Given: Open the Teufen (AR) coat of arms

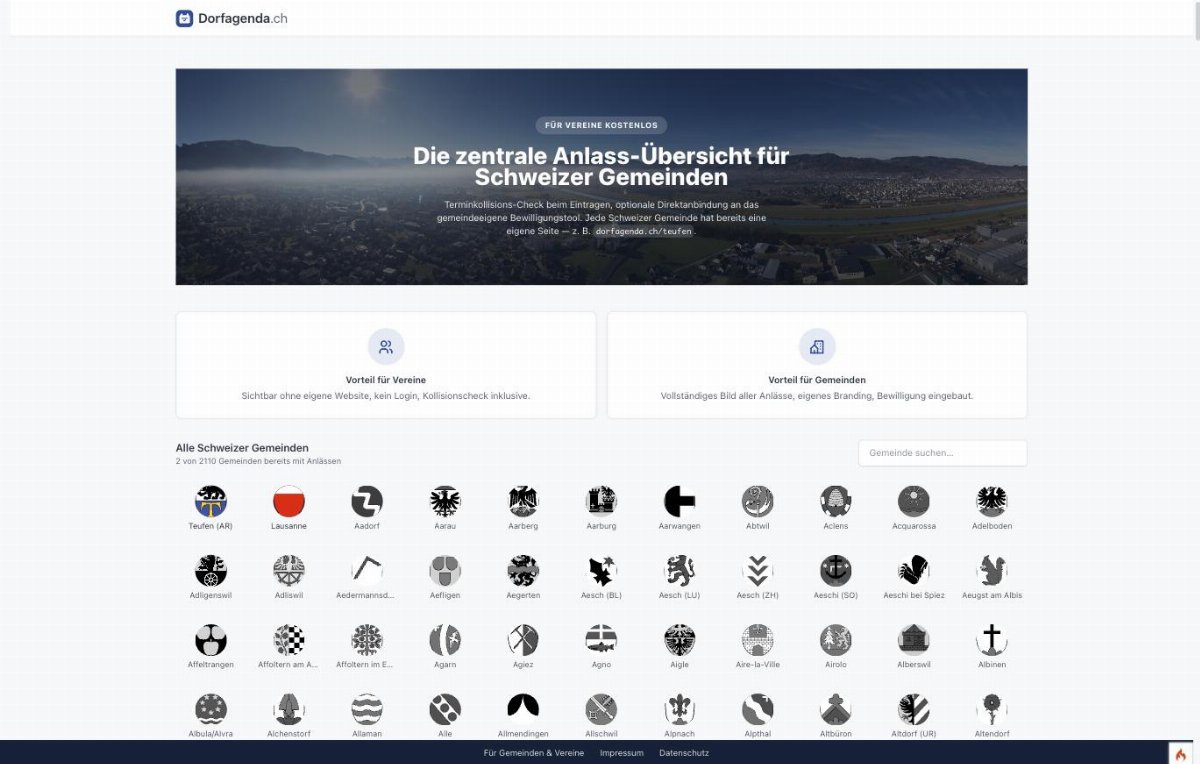Looking at the screenshot, I should pyautogui.click(x=211, y=501).
